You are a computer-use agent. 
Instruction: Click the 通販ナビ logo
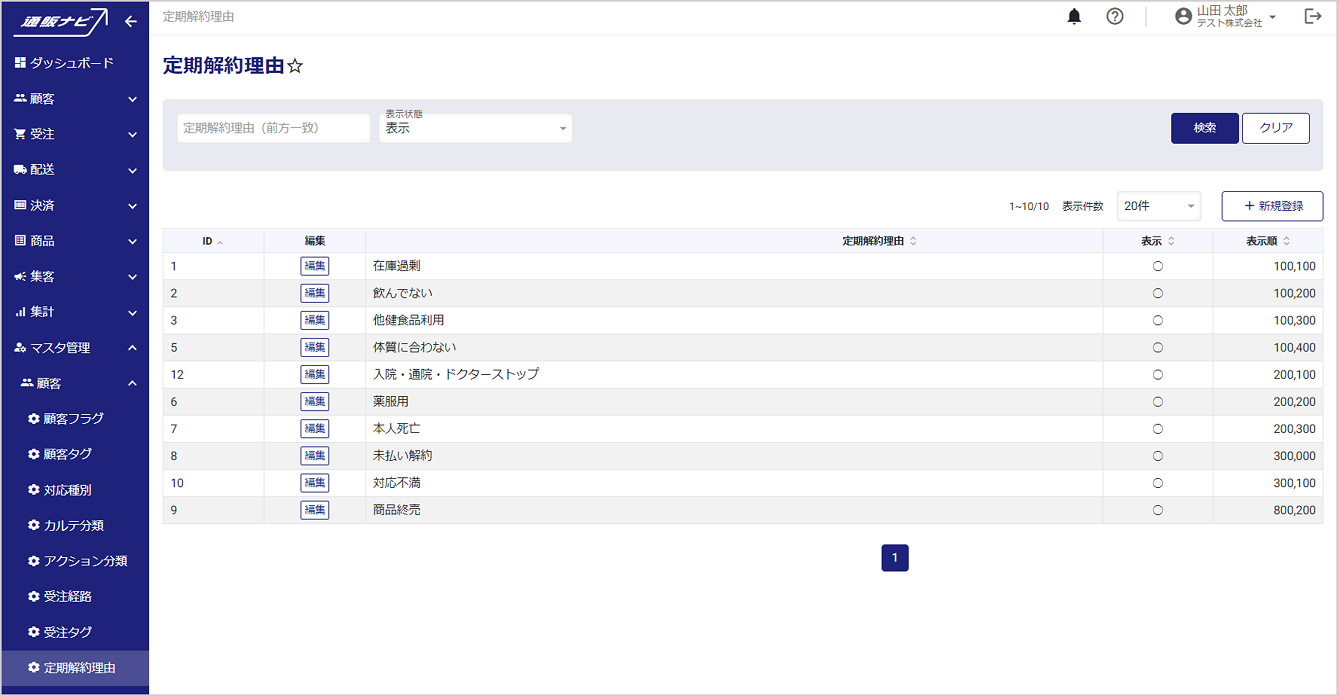[63, 21]
